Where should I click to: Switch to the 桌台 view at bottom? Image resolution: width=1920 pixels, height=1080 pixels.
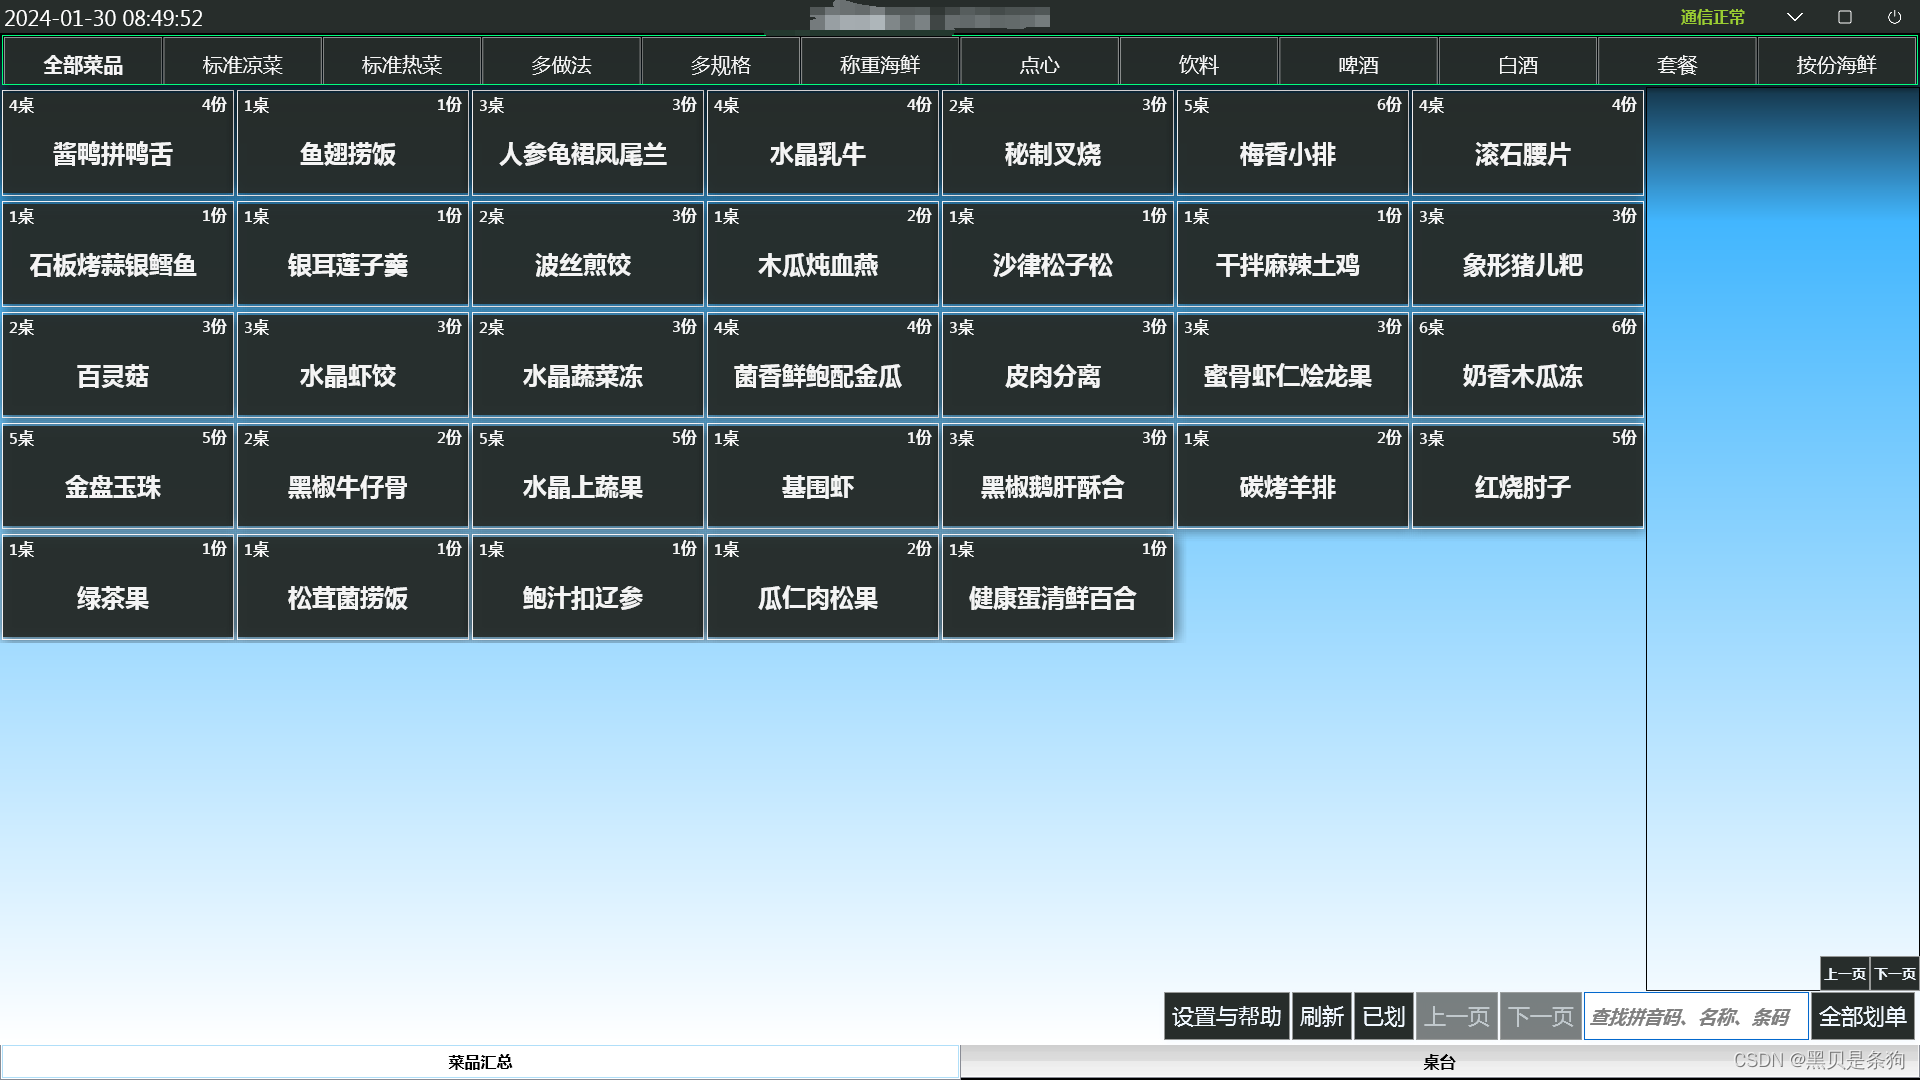[x=1440, y=1061]
